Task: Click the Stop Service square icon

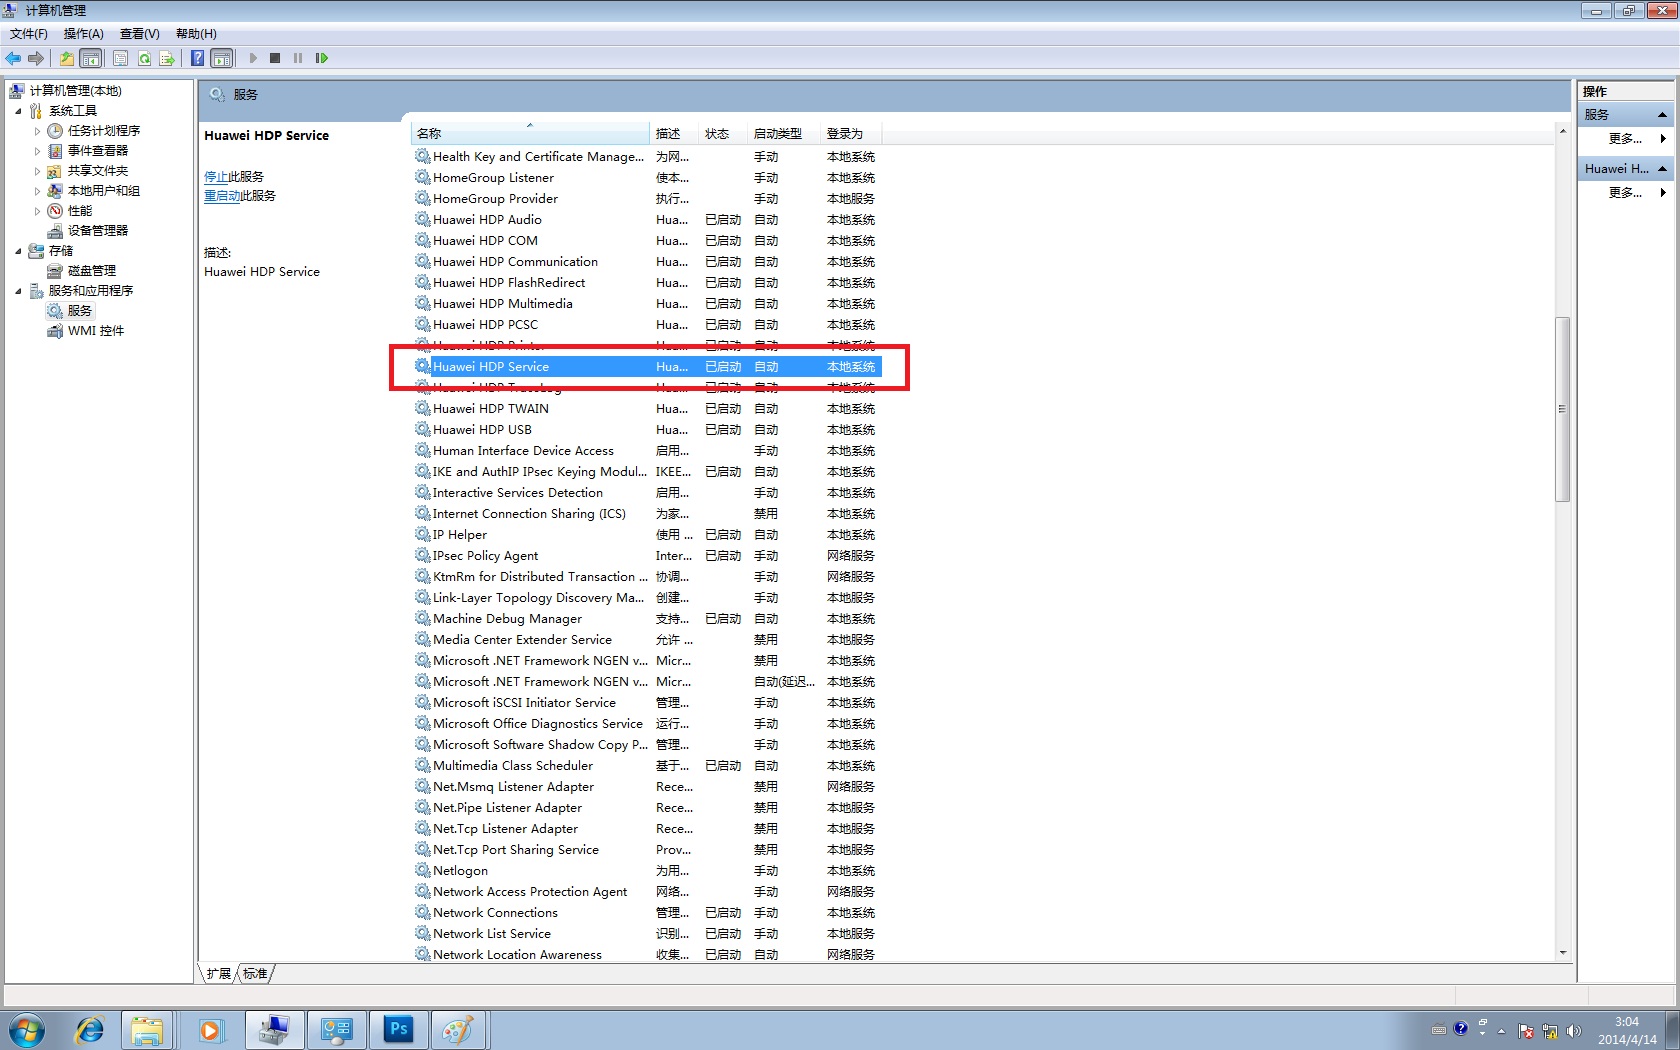Action: (x=275, y=58)
